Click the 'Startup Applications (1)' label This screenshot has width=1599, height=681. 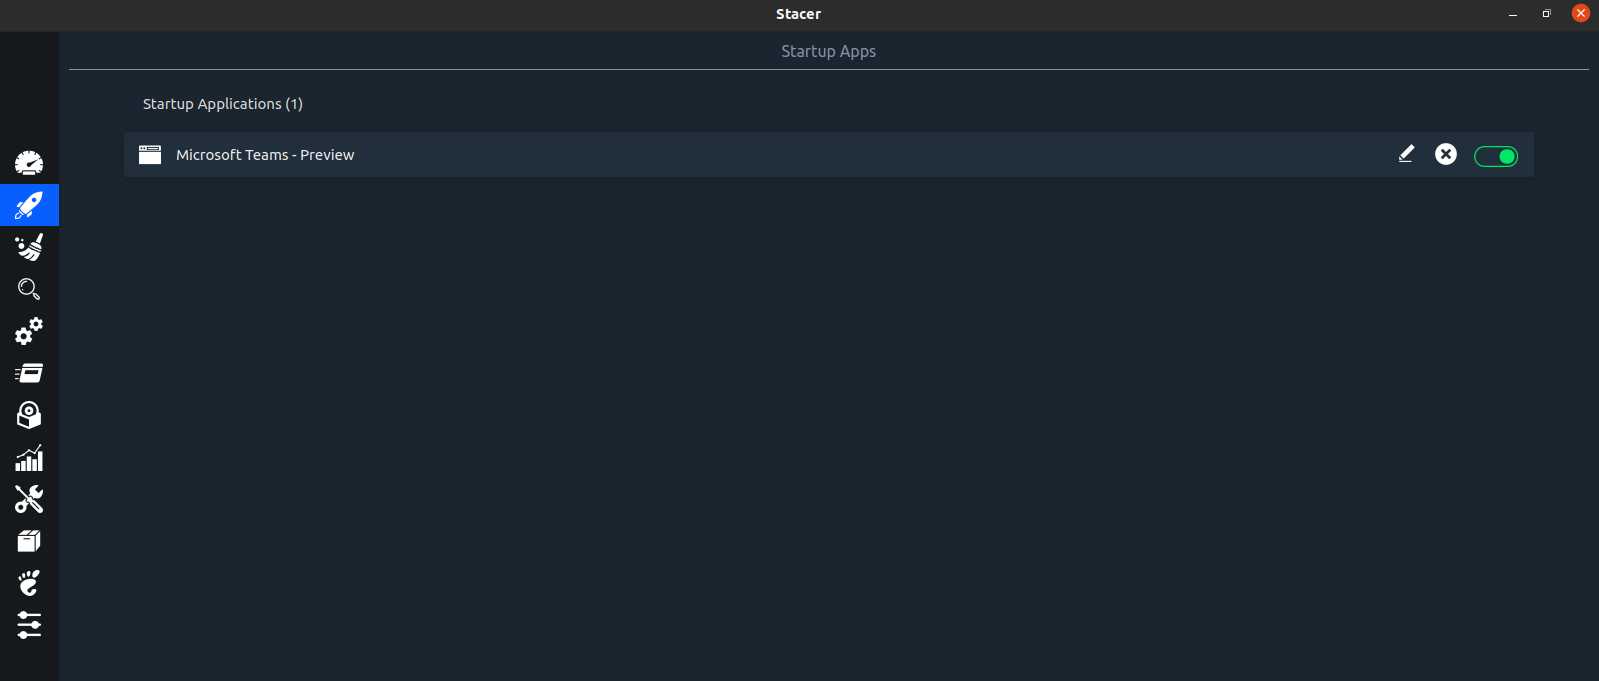pos(223,104)
